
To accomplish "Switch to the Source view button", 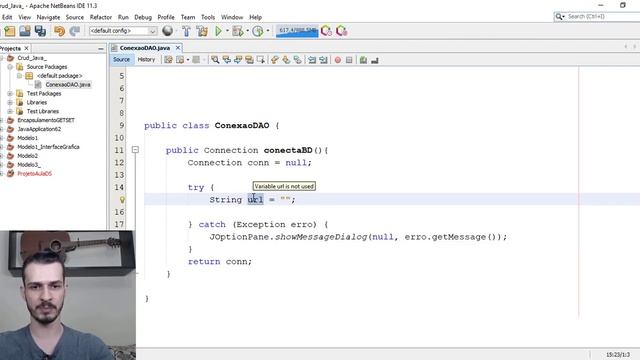I will [x=121, y=60].
